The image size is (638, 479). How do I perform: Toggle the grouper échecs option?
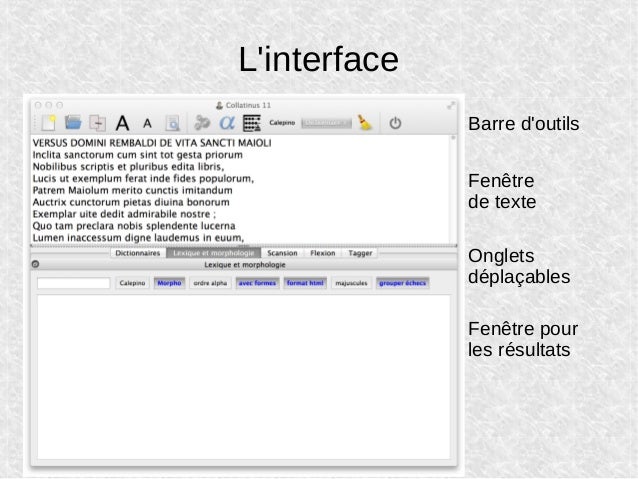coord(402,283)
